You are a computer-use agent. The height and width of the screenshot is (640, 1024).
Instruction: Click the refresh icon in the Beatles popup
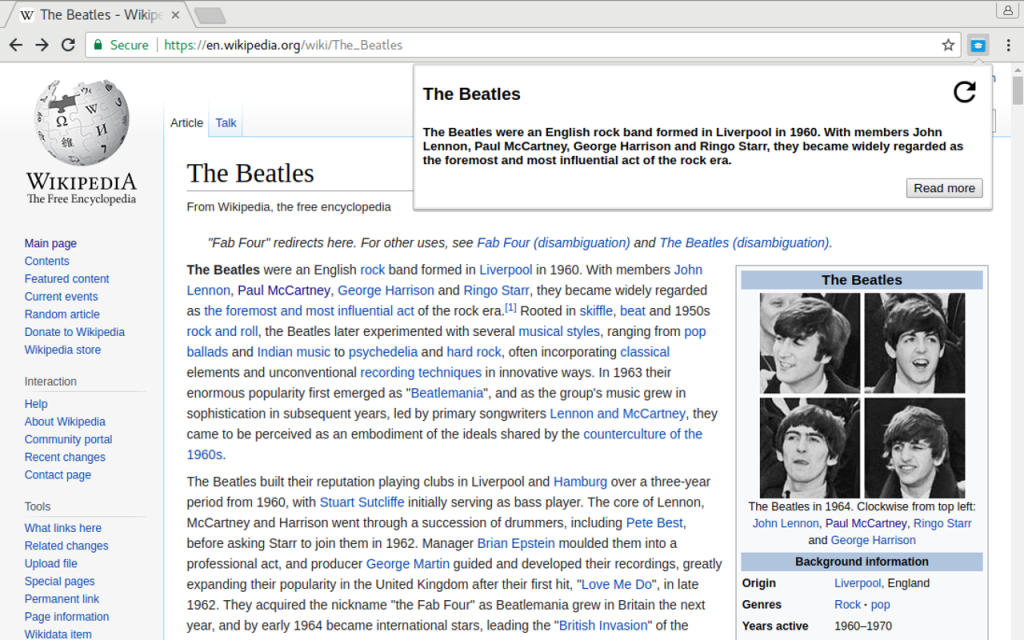[965, 92]
